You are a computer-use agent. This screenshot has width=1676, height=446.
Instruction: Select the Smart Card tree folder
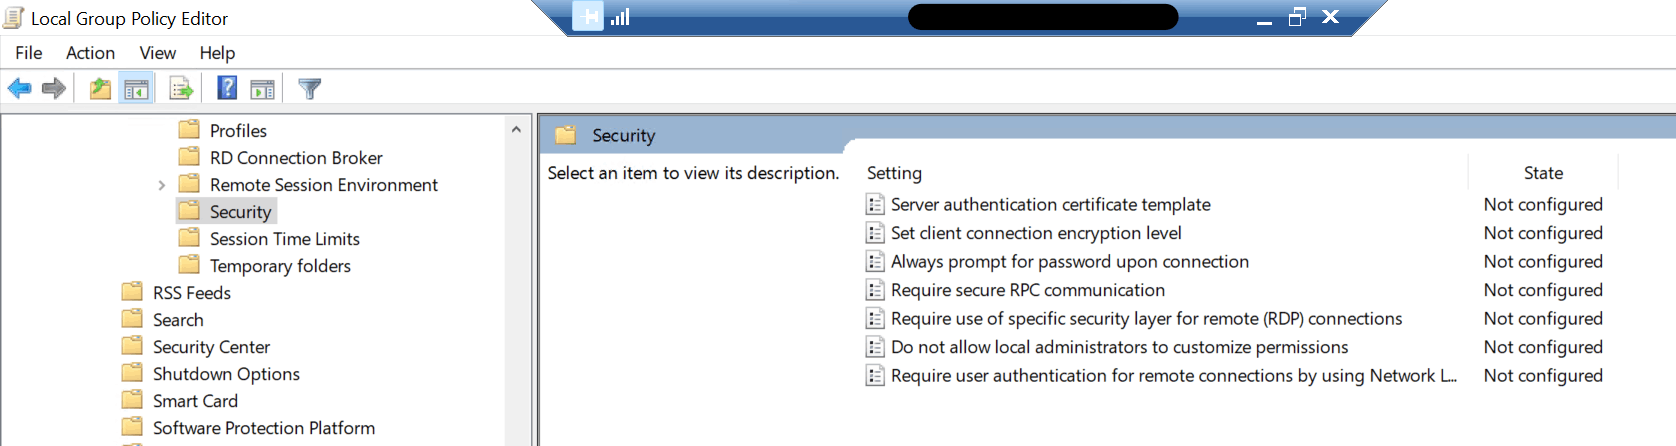click(195, 401)
